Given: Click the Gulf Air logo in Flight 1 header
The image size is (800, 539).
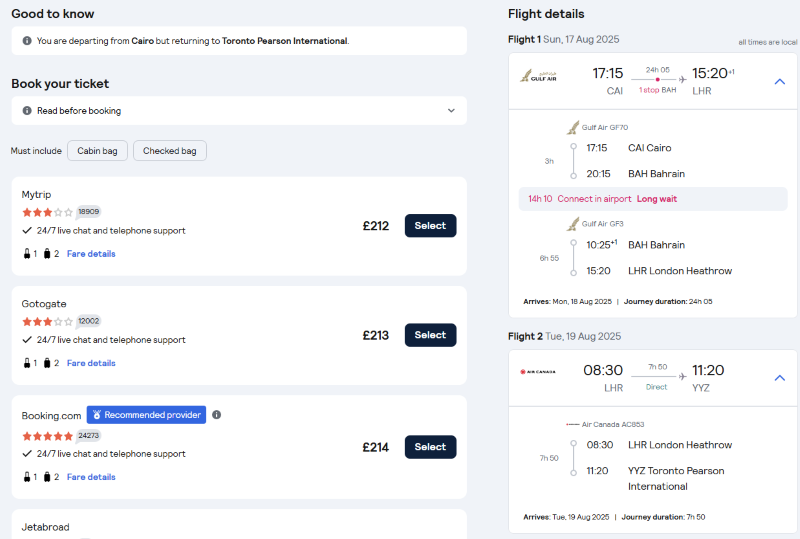Looking at the screenshot, I should [x=538, y=76].
